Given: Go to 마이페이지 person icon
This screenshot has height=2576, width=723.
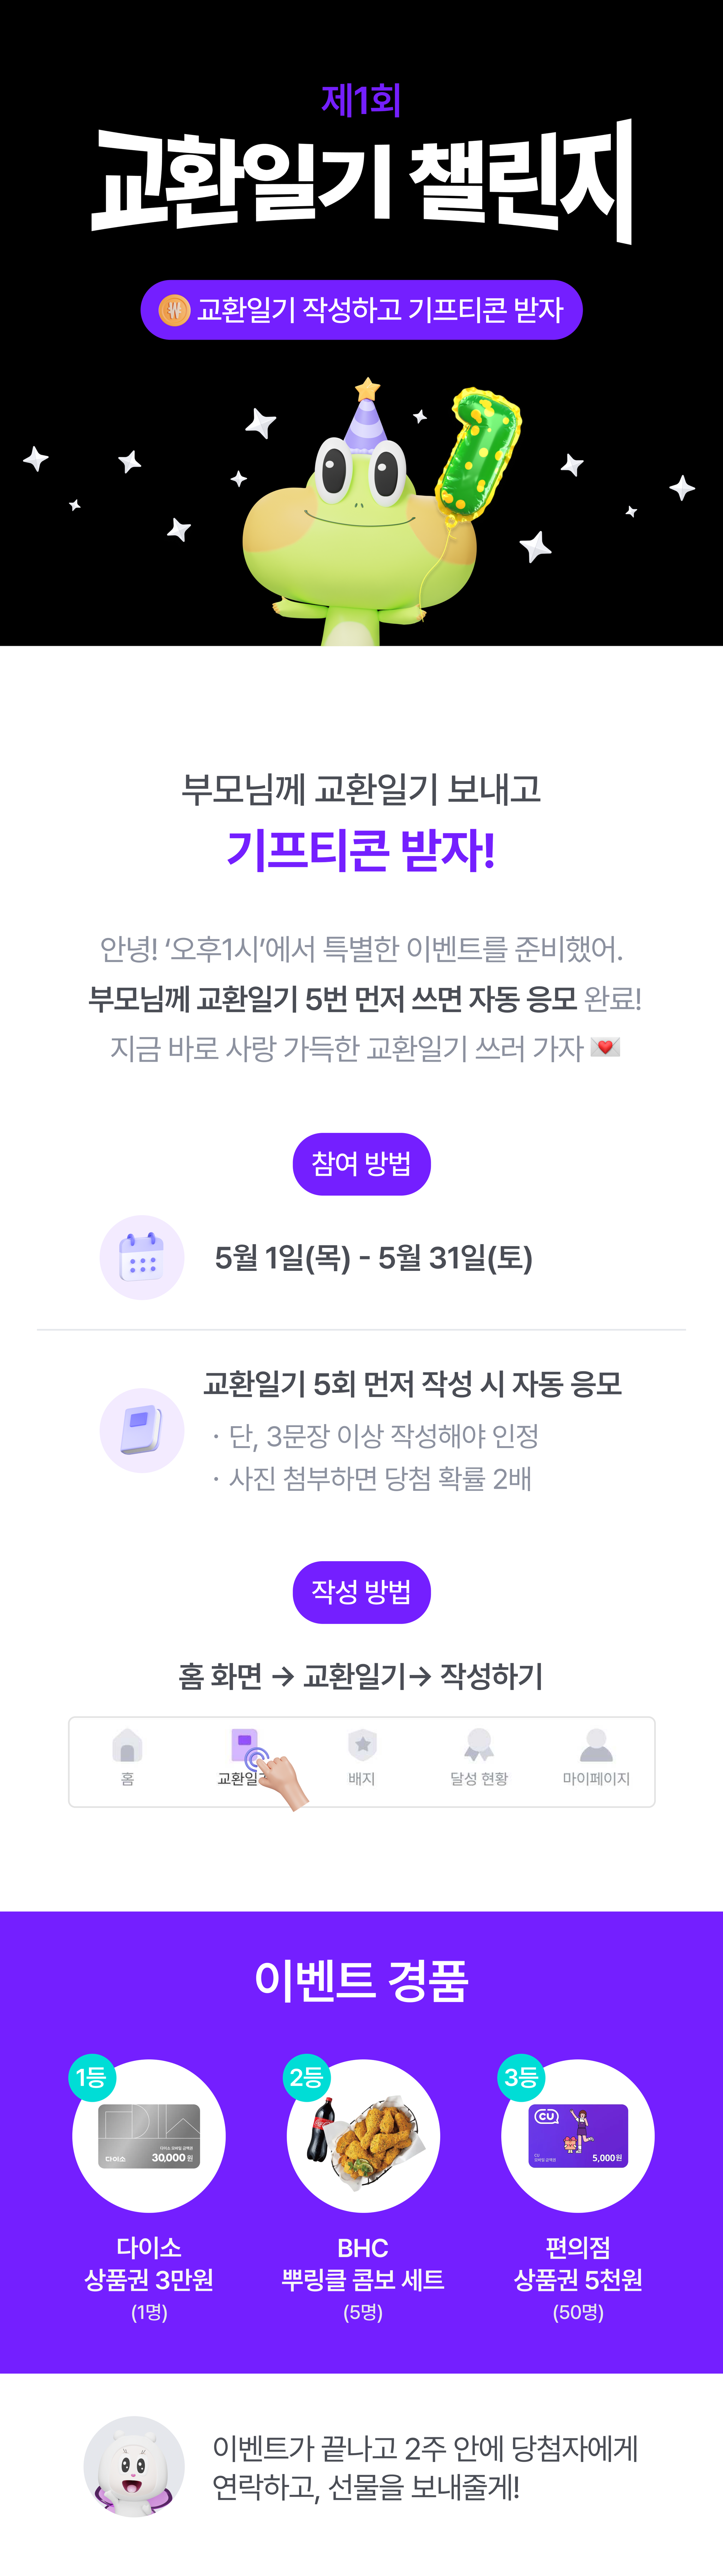Looking at the screenshot, I should [x=596, y=1745].
